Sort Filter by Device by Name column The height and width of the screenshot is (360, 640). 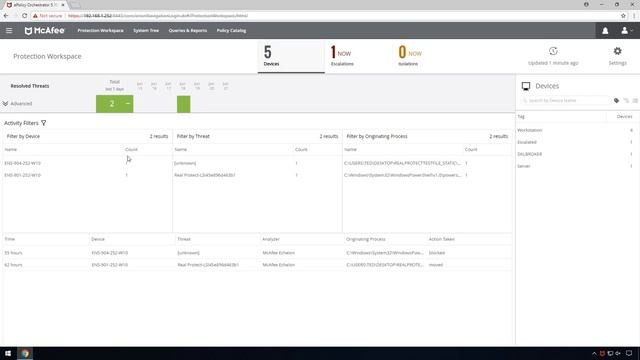pos(11,149)
